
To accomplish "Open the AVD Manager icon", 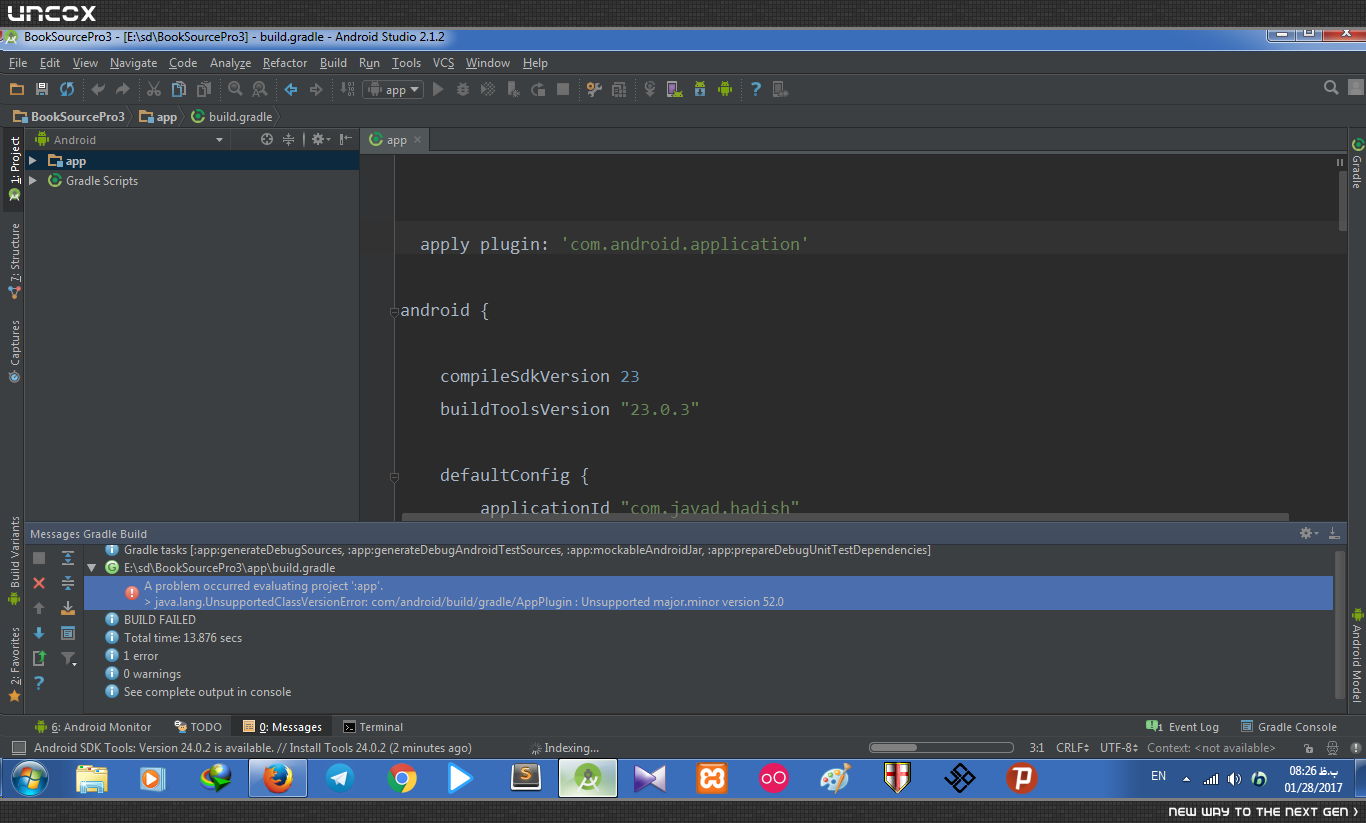I will 674,89.
